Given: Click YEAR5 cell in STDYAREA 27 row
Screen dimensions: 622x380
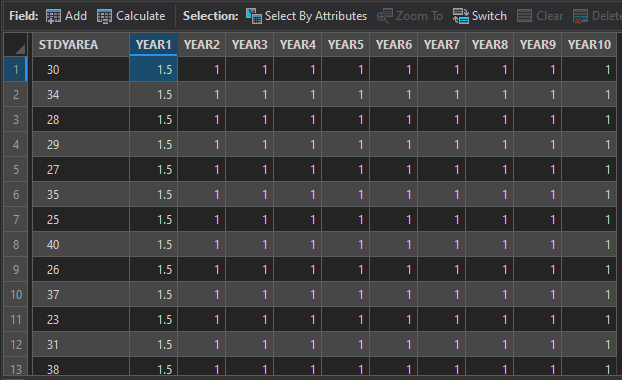Looking at the screenshot, I should [x=346, y=169].
